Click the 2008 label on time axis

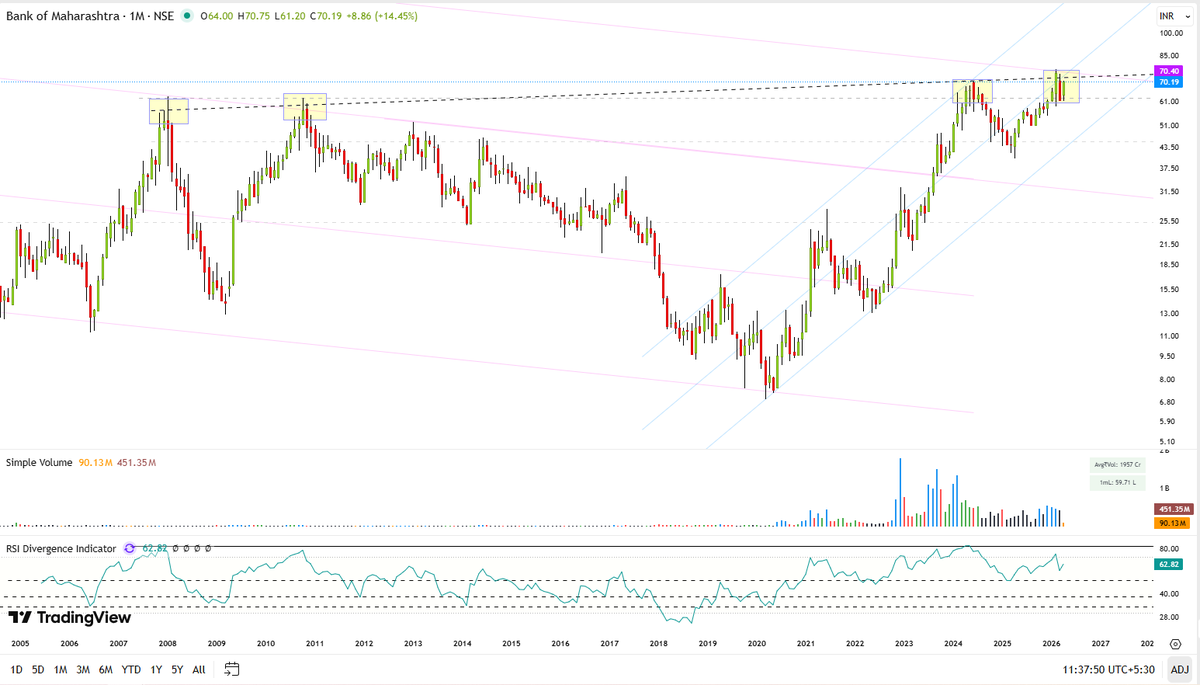(x=167, y=645)
